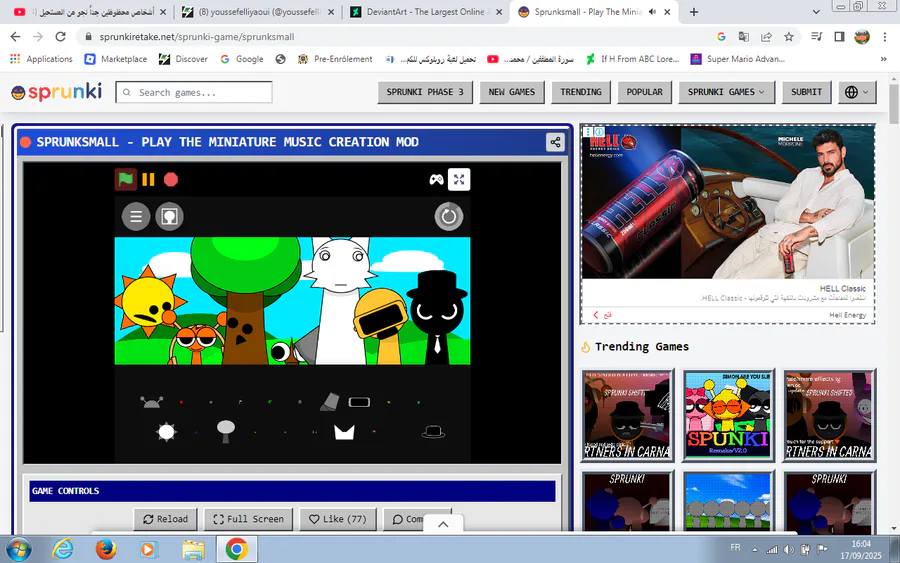Focus the Search games input field
Screen dimensions: 900x563
click(x=194, y=92)
